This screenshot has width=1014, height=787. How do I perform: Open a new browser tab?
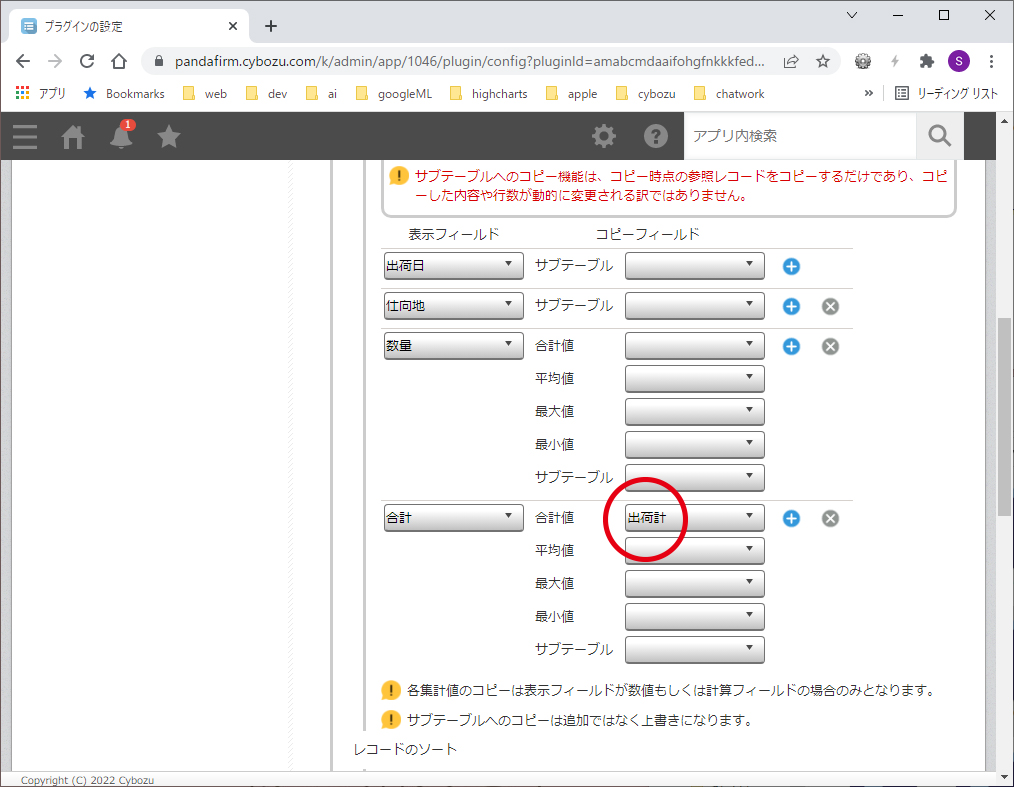coord(271,27)
